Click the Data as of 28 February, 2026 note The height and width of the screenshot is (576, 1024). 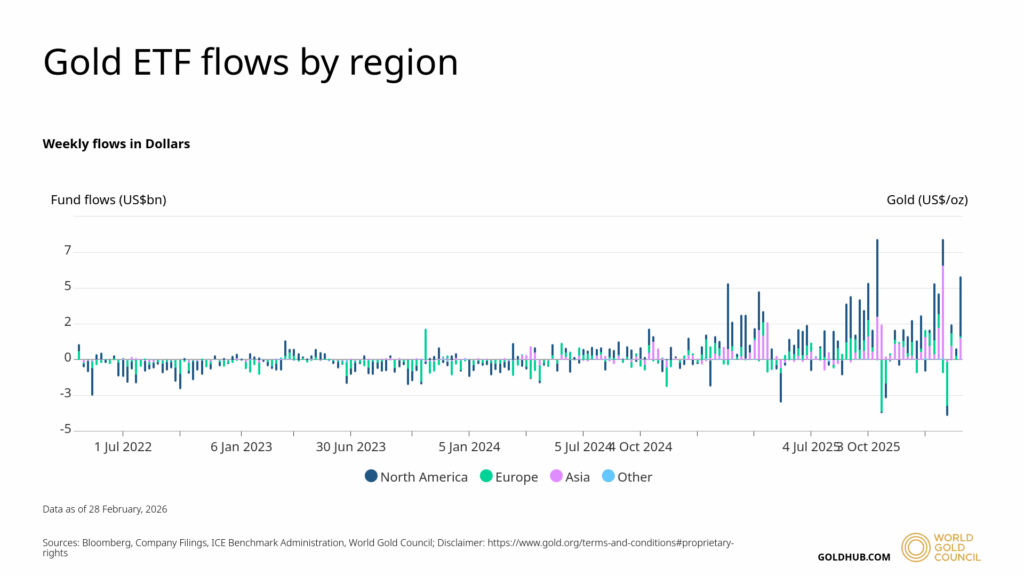pyautogui.click(x=105, y=509)
